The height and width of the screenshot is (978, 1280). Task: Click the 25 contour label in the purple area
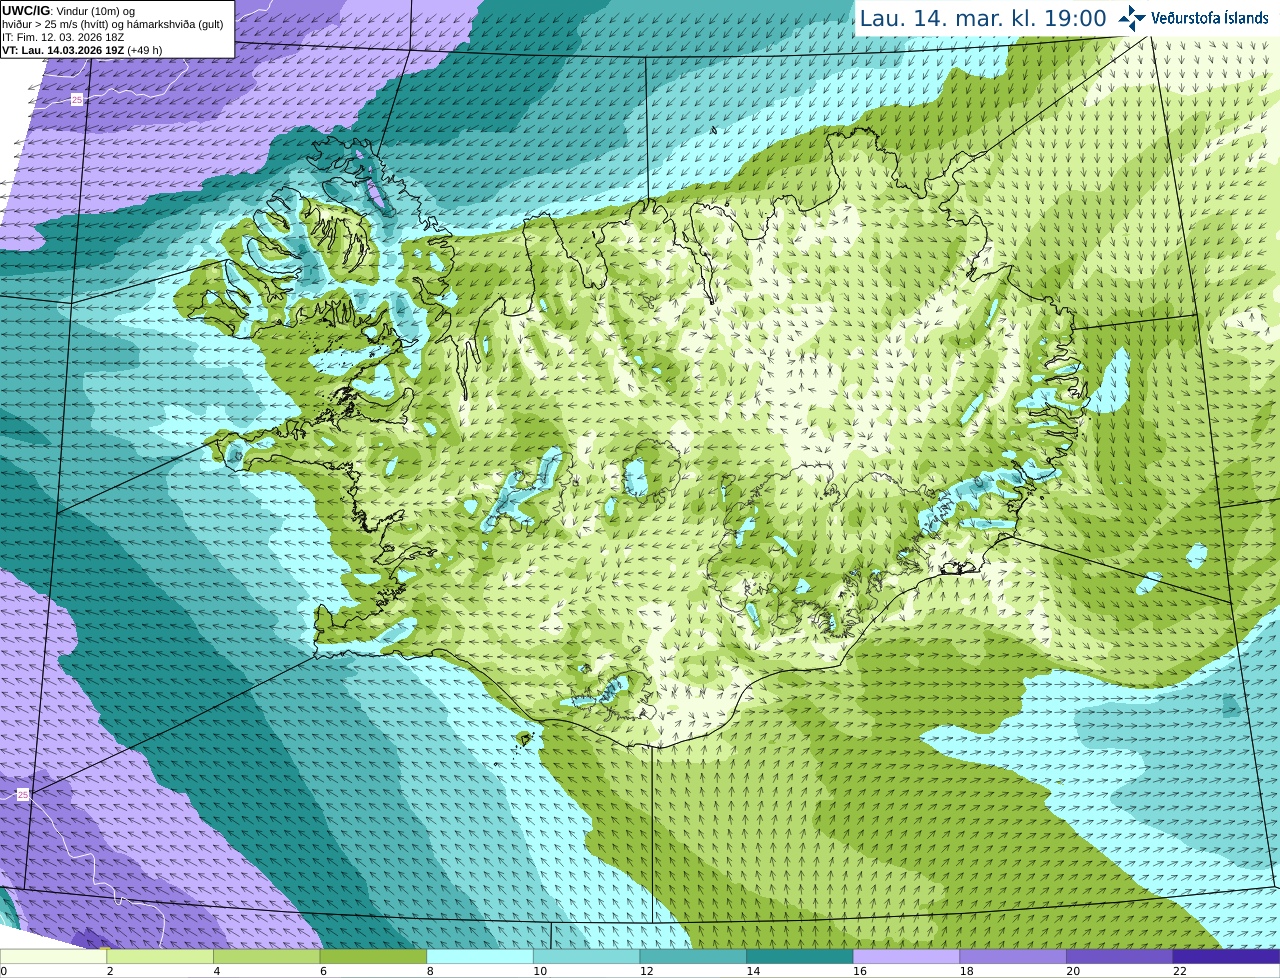pos(23,794)
